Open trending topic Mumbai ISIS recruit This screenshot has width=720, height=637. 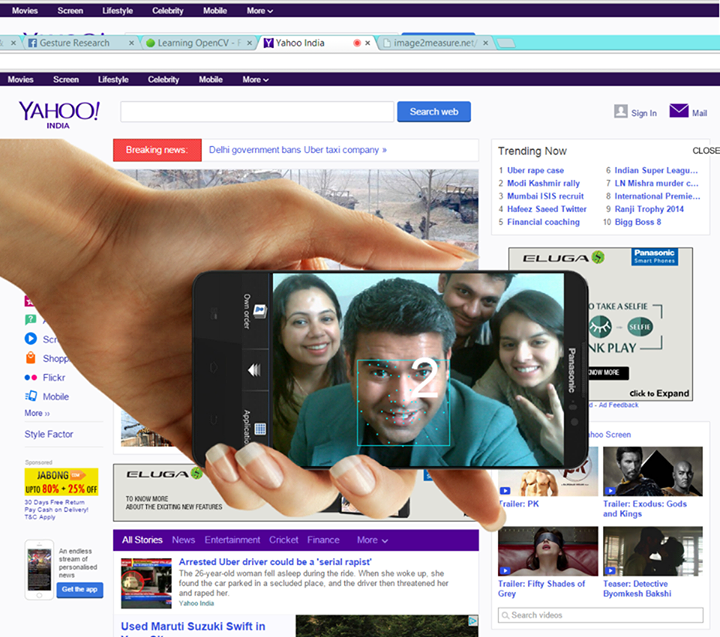(x=546, y=196)
